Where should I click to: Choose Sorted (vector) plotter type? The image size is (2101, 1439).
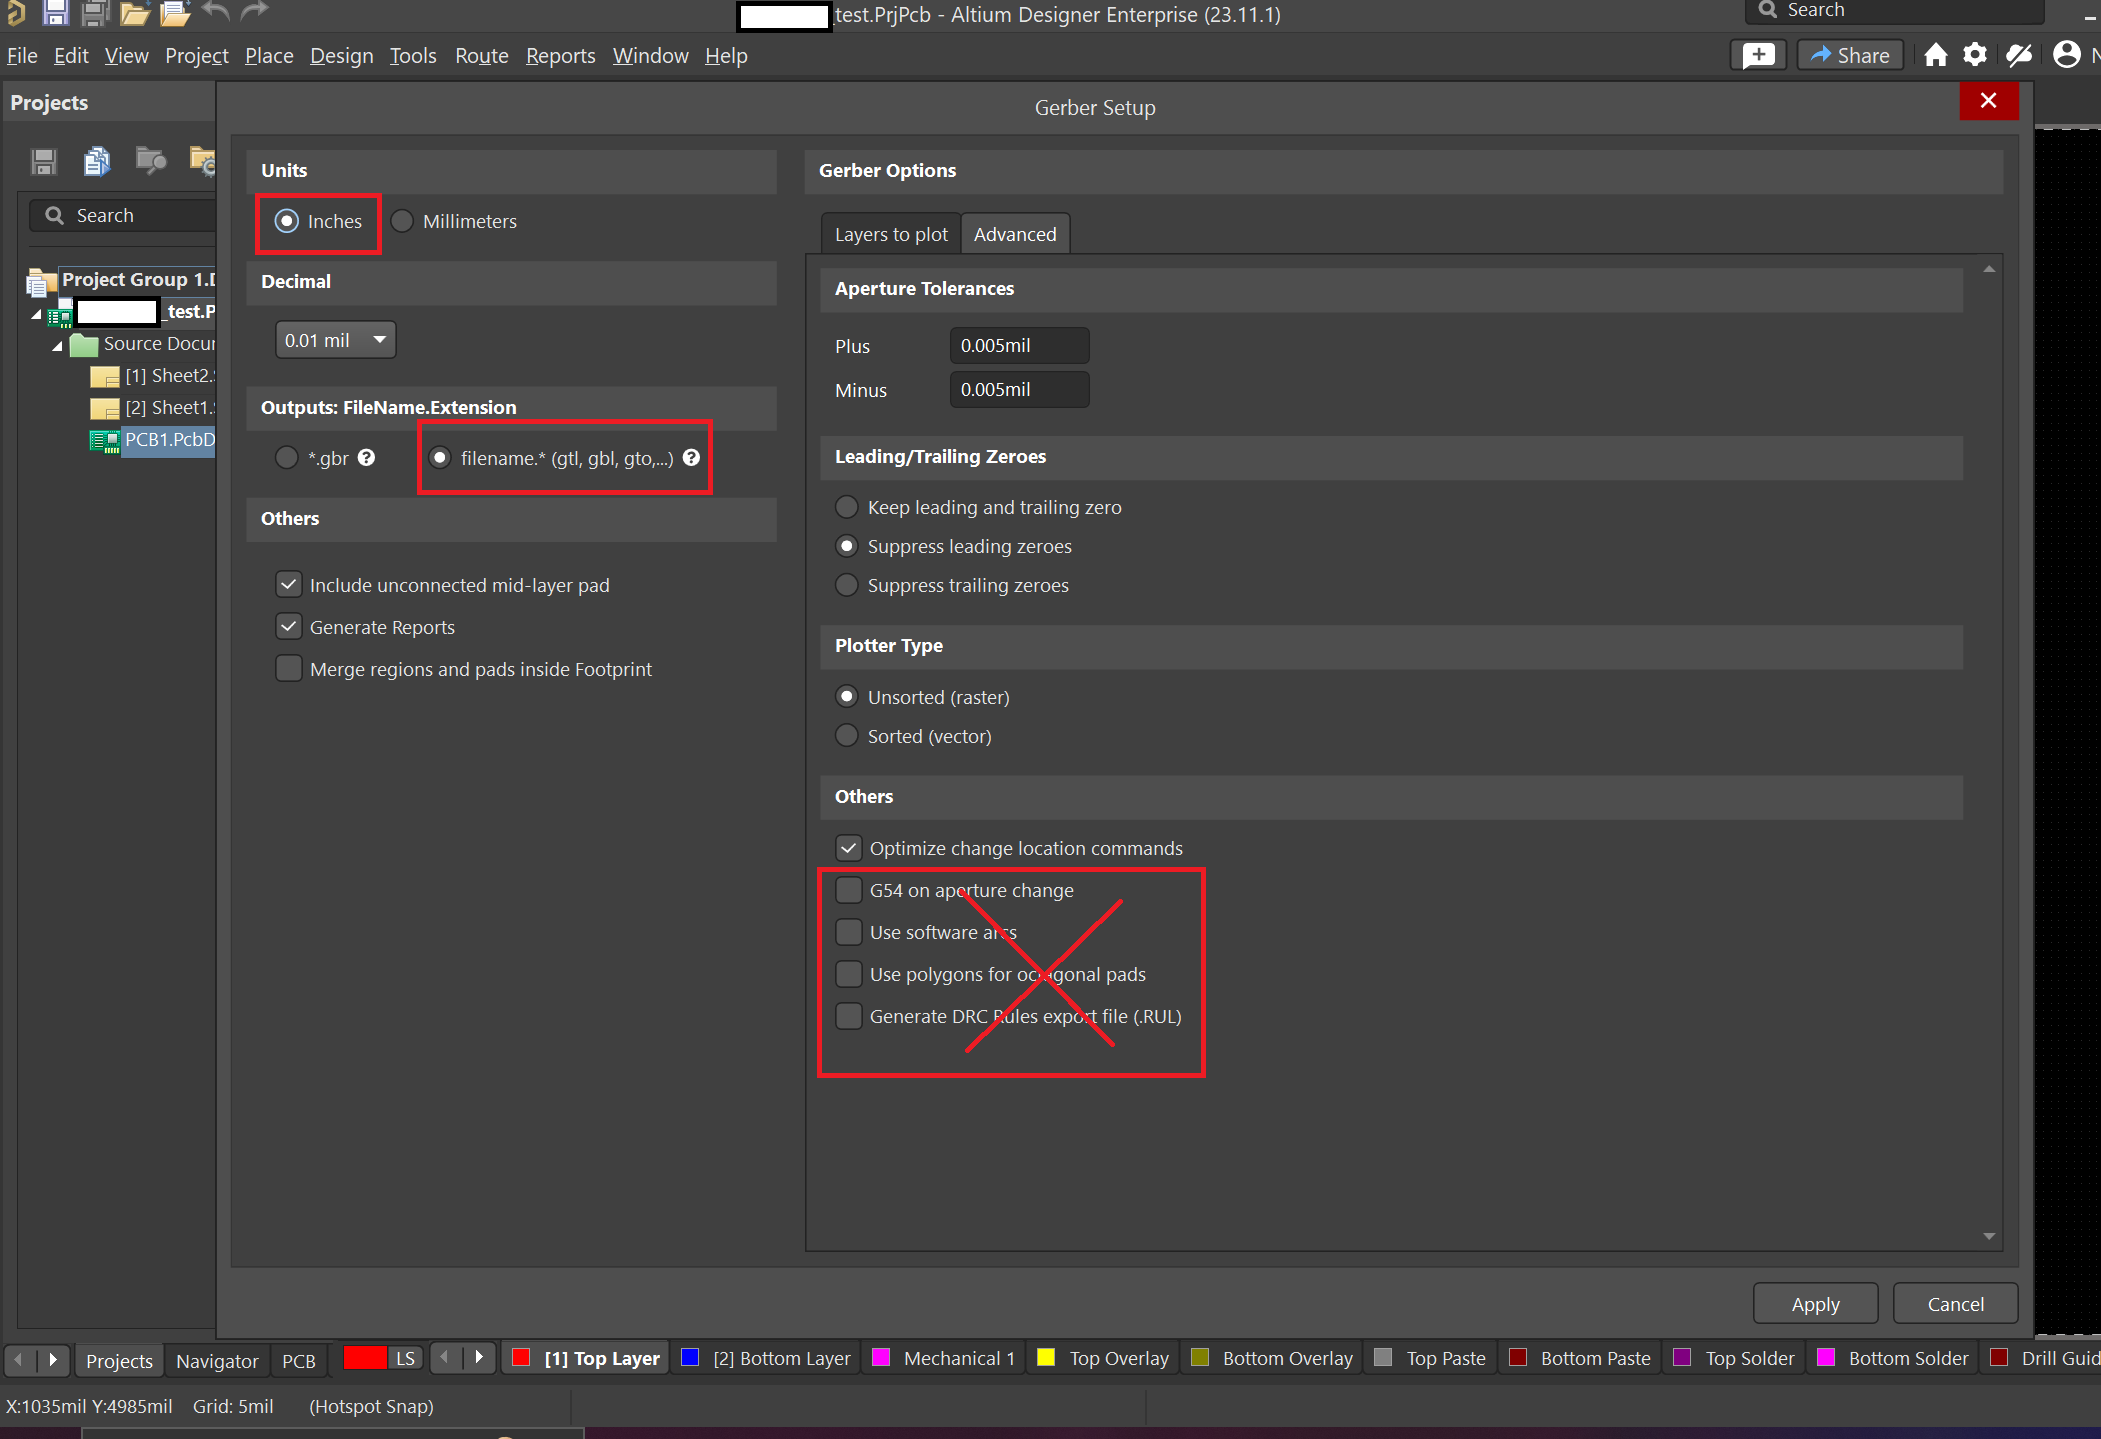click(847, 736)
